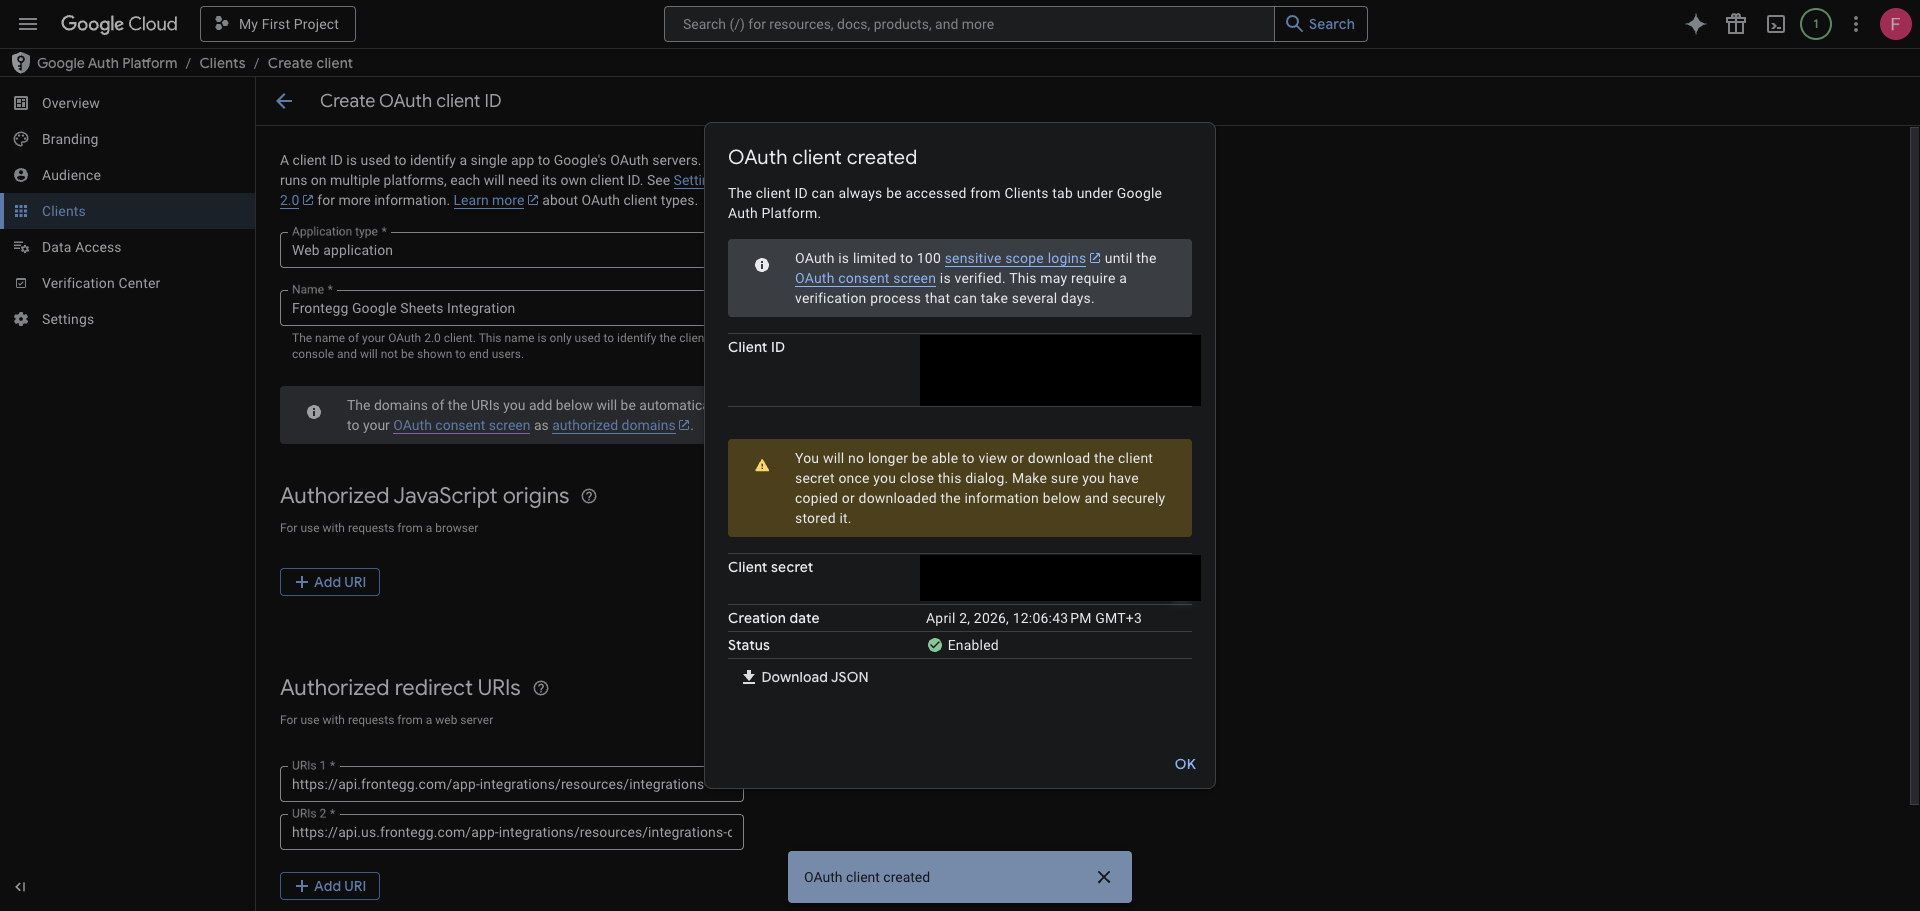This screenshot has width=1920, height=911.
Task: Select Clients in the sidebar
Action: tap(127, 211)
